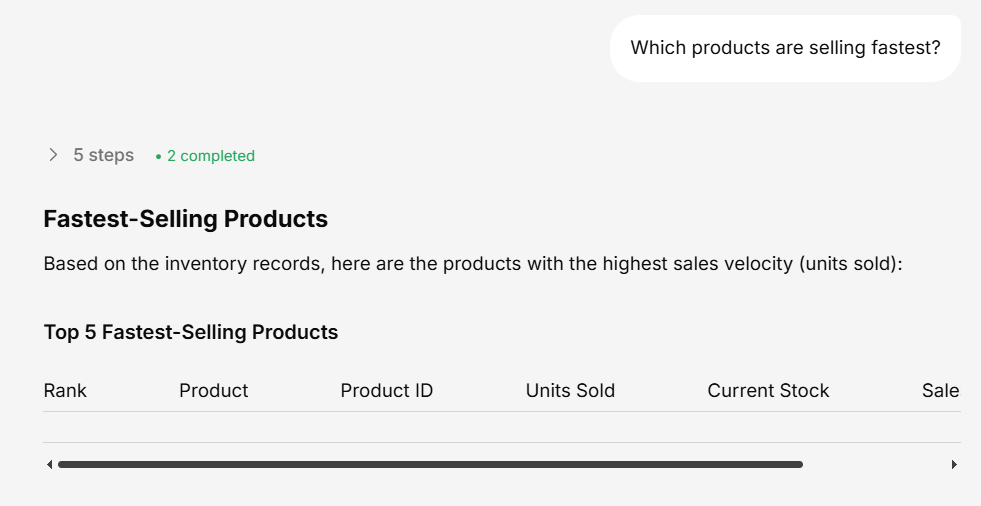Click the "Top 5 Fastest-Selling Products" subheading
This screenshot has width=981, height=506.
191,332
